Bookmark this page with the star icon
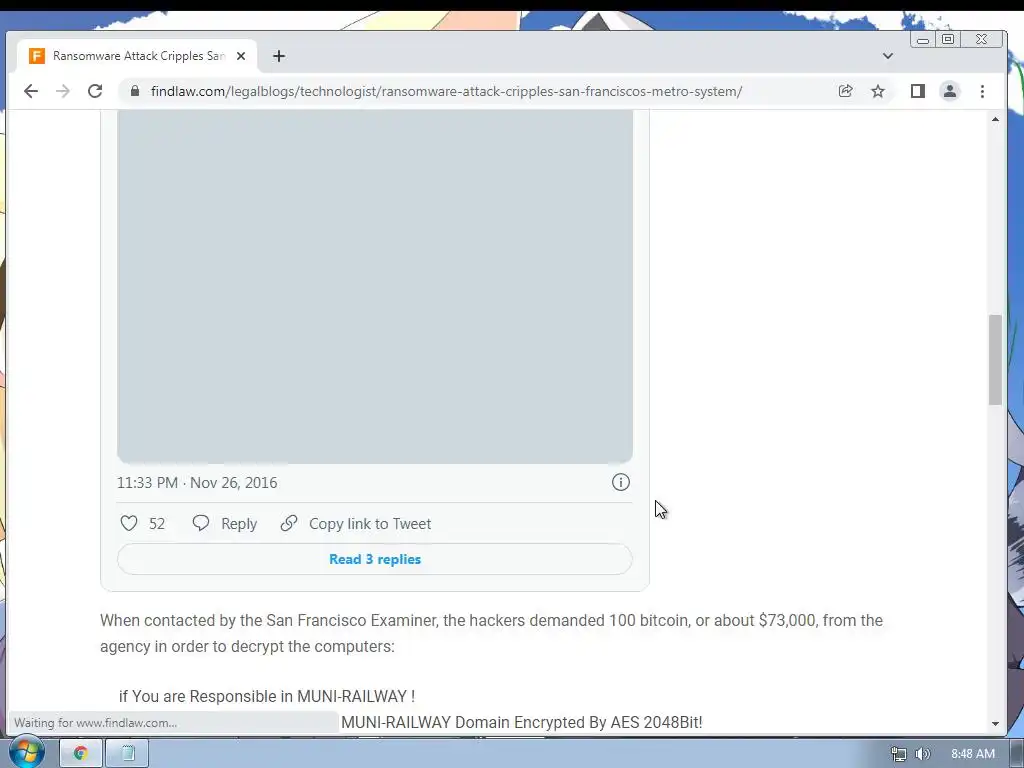Image resolution: width=1024 pixels, height=768 pixels. point(878,91)
